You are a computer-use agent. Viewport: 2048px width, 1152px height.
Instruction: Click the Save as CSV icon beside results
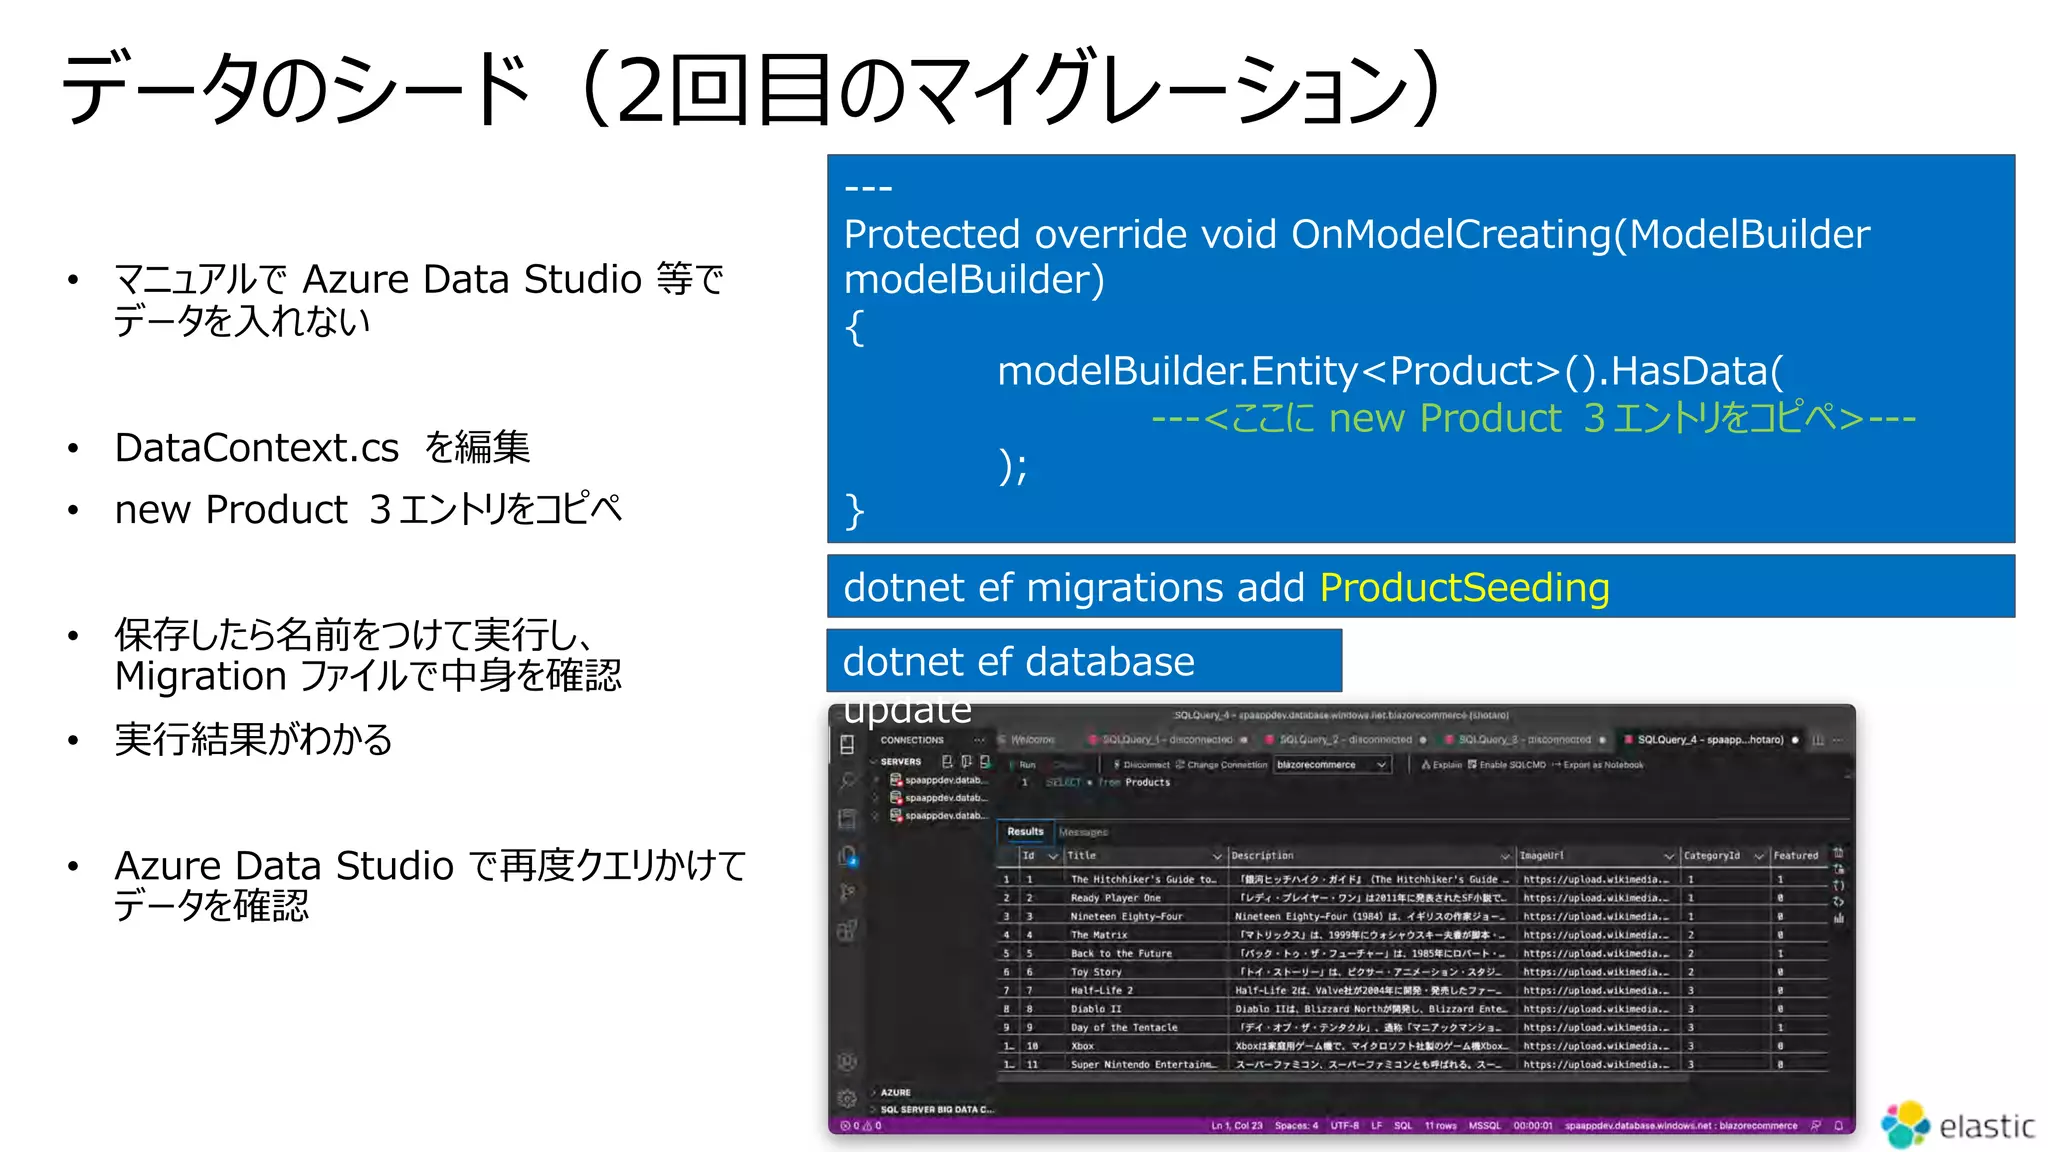click(1838, 854)
